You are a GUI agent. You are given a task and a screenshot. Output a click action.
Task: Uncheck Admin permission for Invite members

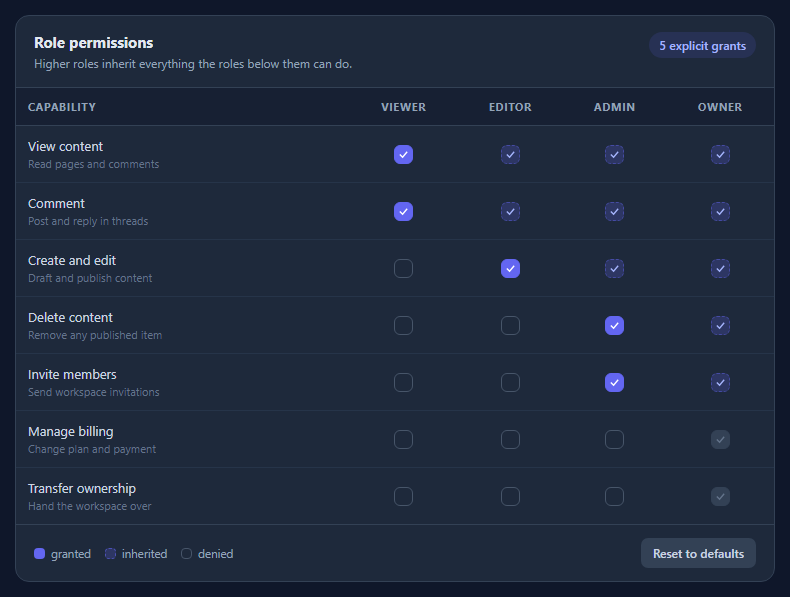(x=614, y=382)
